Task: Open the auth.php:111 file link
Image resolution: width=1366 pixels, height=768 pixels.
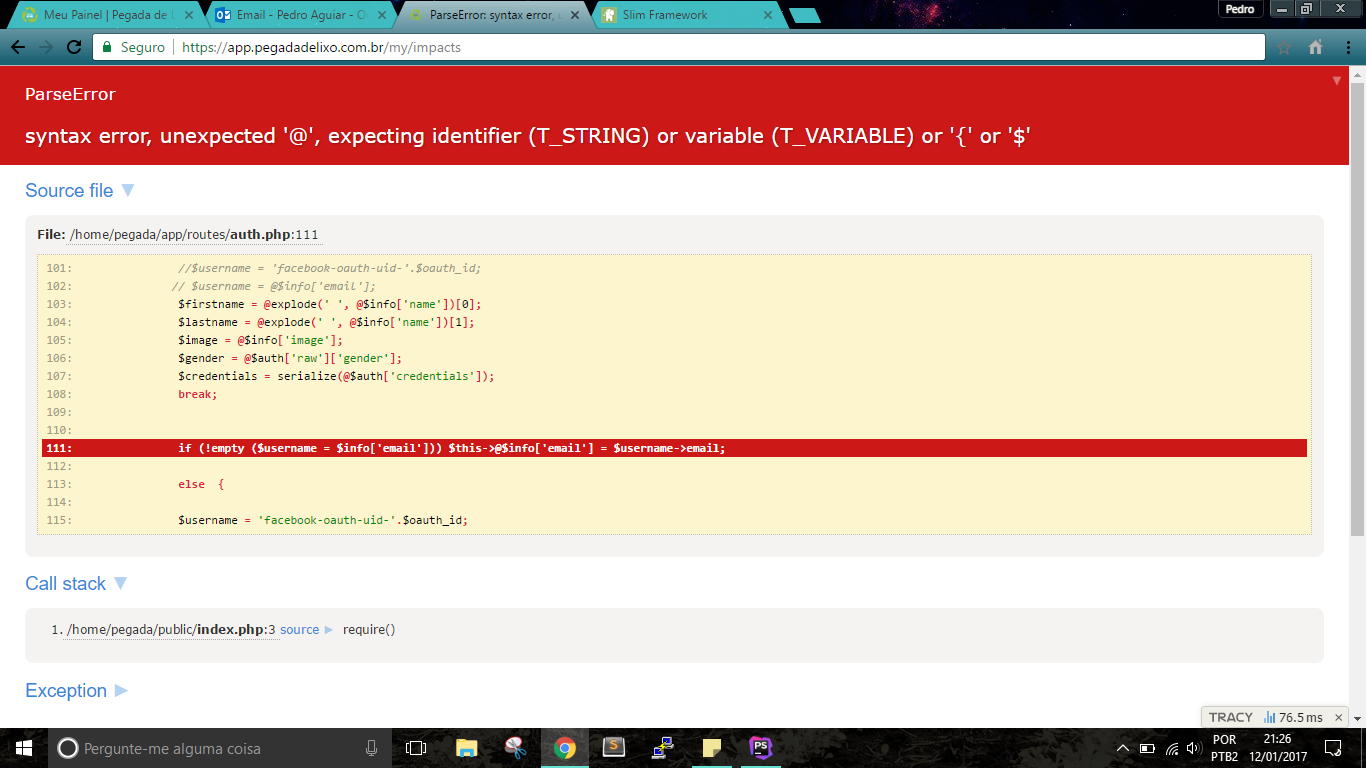Action: [194, 234]
